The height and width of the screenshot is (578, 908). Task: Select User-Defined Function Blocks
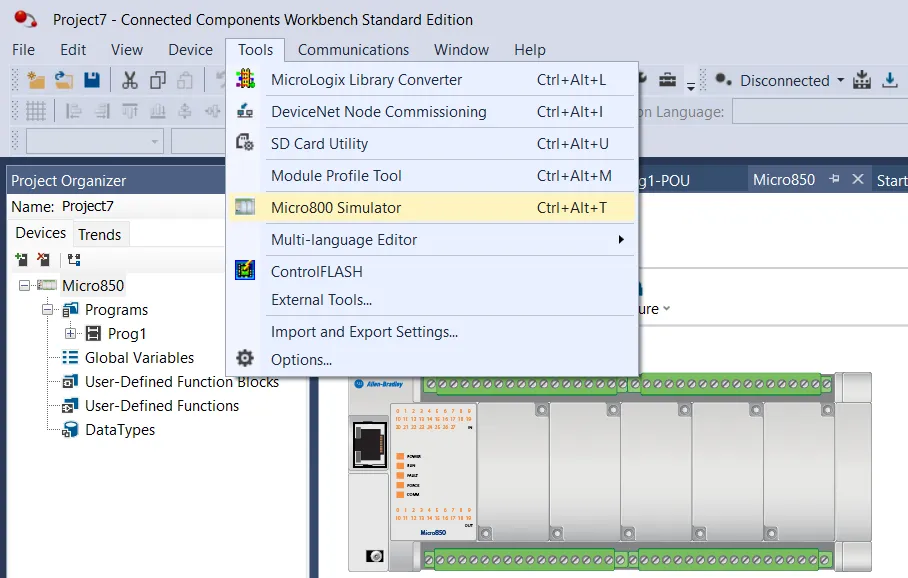[x=182, y=382]
